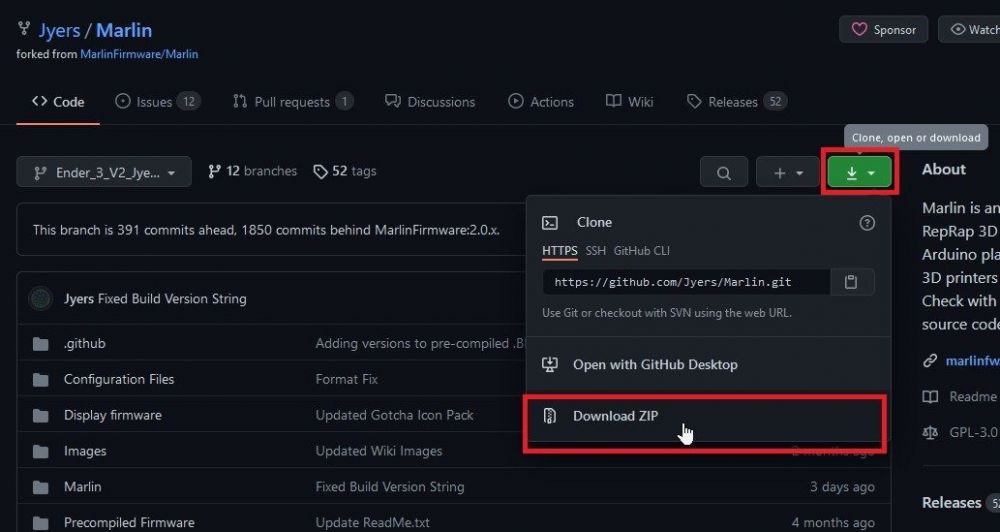Viewport: 1000px width, 532px height.
Task: Toggle the green download code dropdown
Action: (860, 173)
